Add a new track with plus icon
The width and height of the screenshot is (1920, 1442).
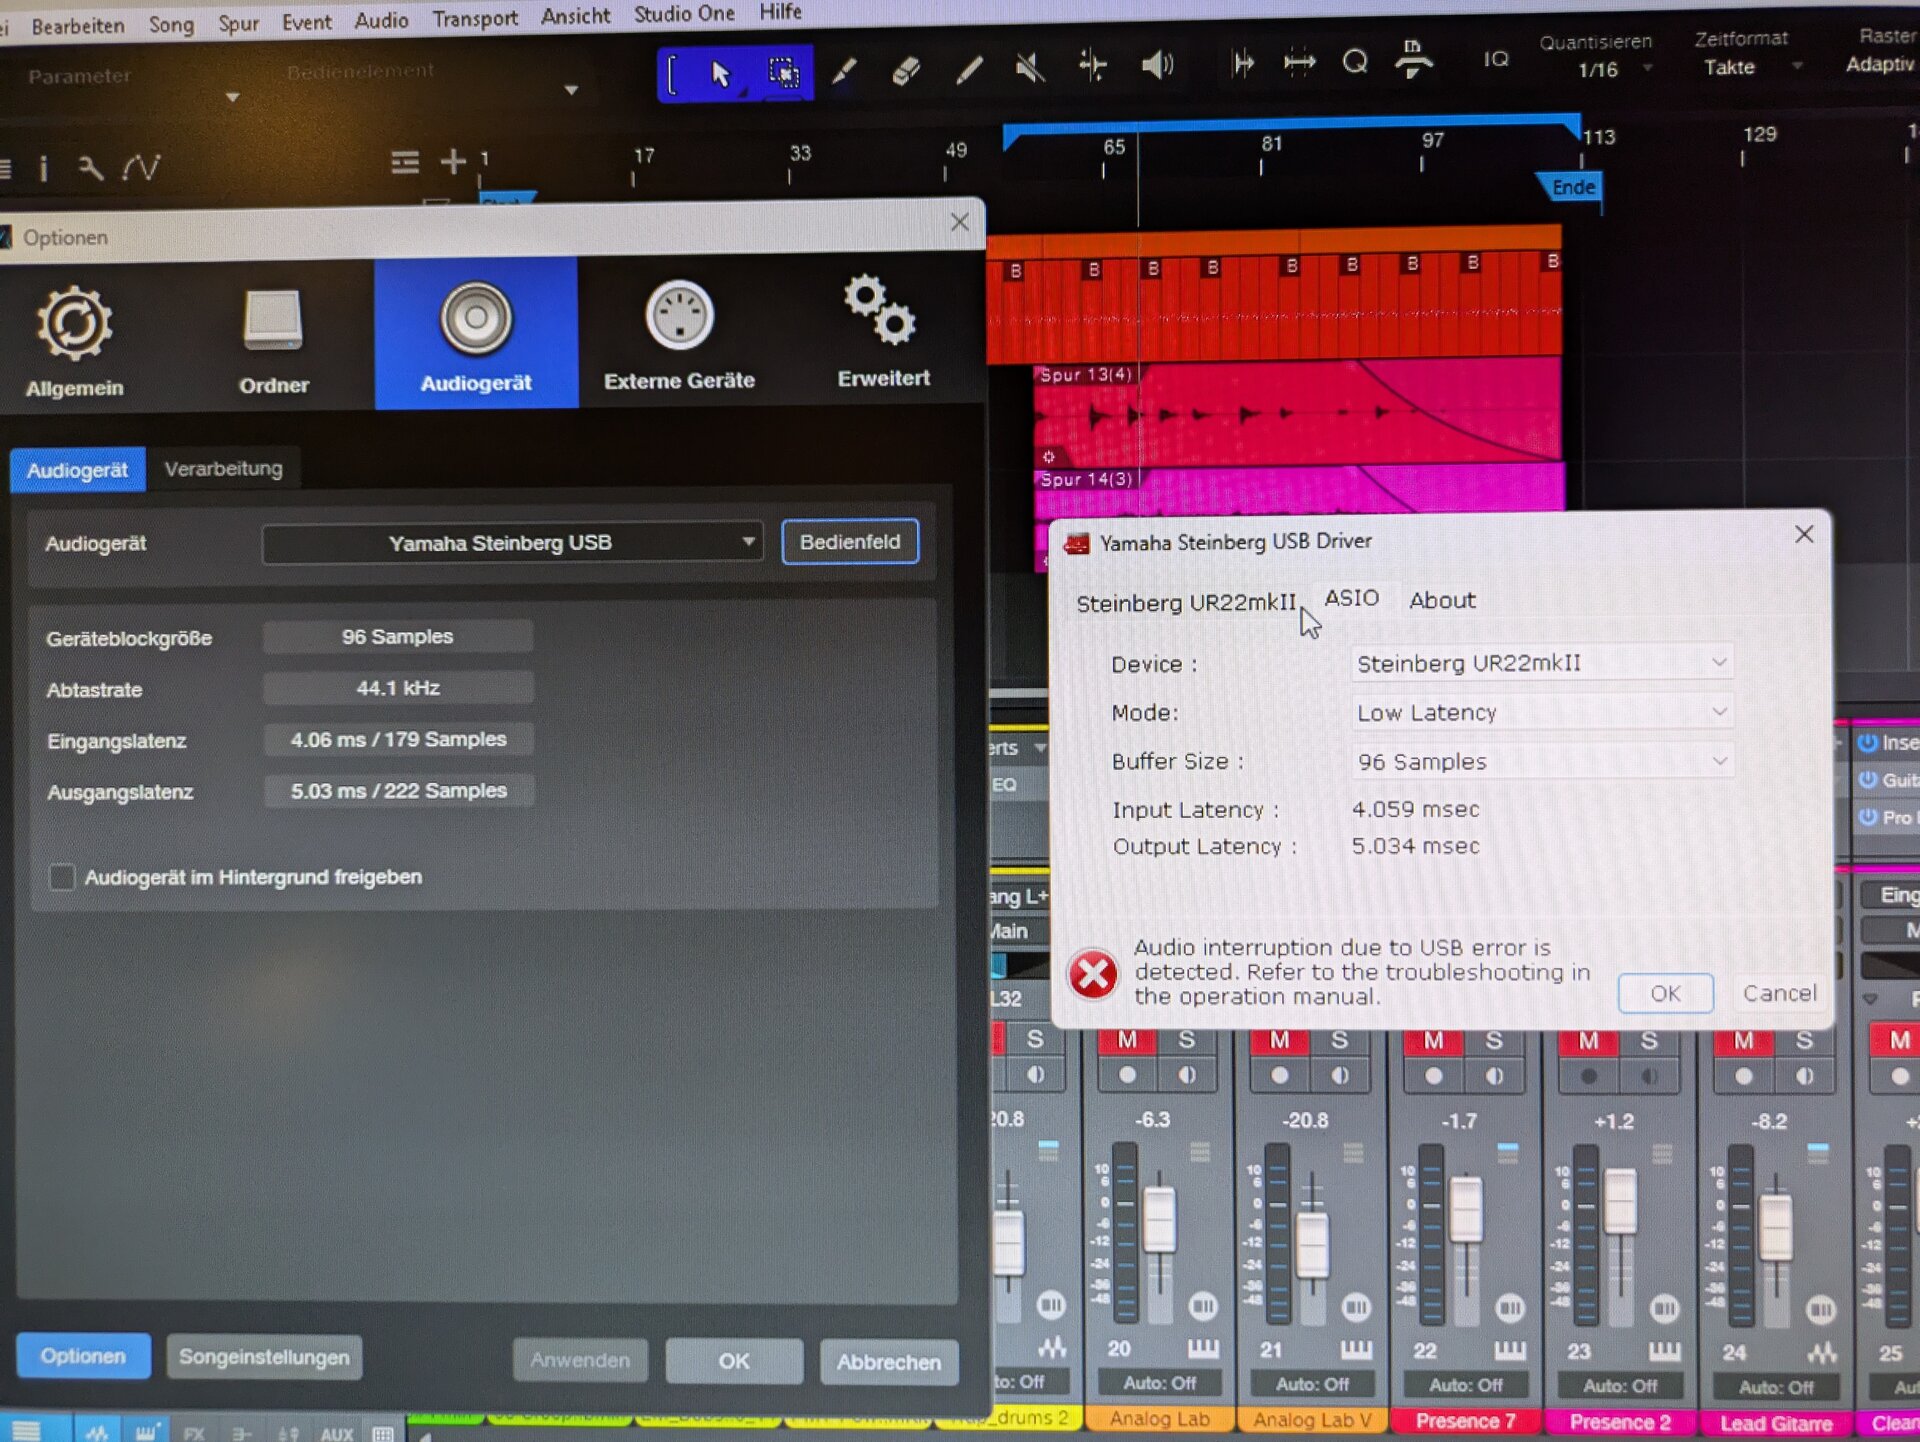coord(453,161)
